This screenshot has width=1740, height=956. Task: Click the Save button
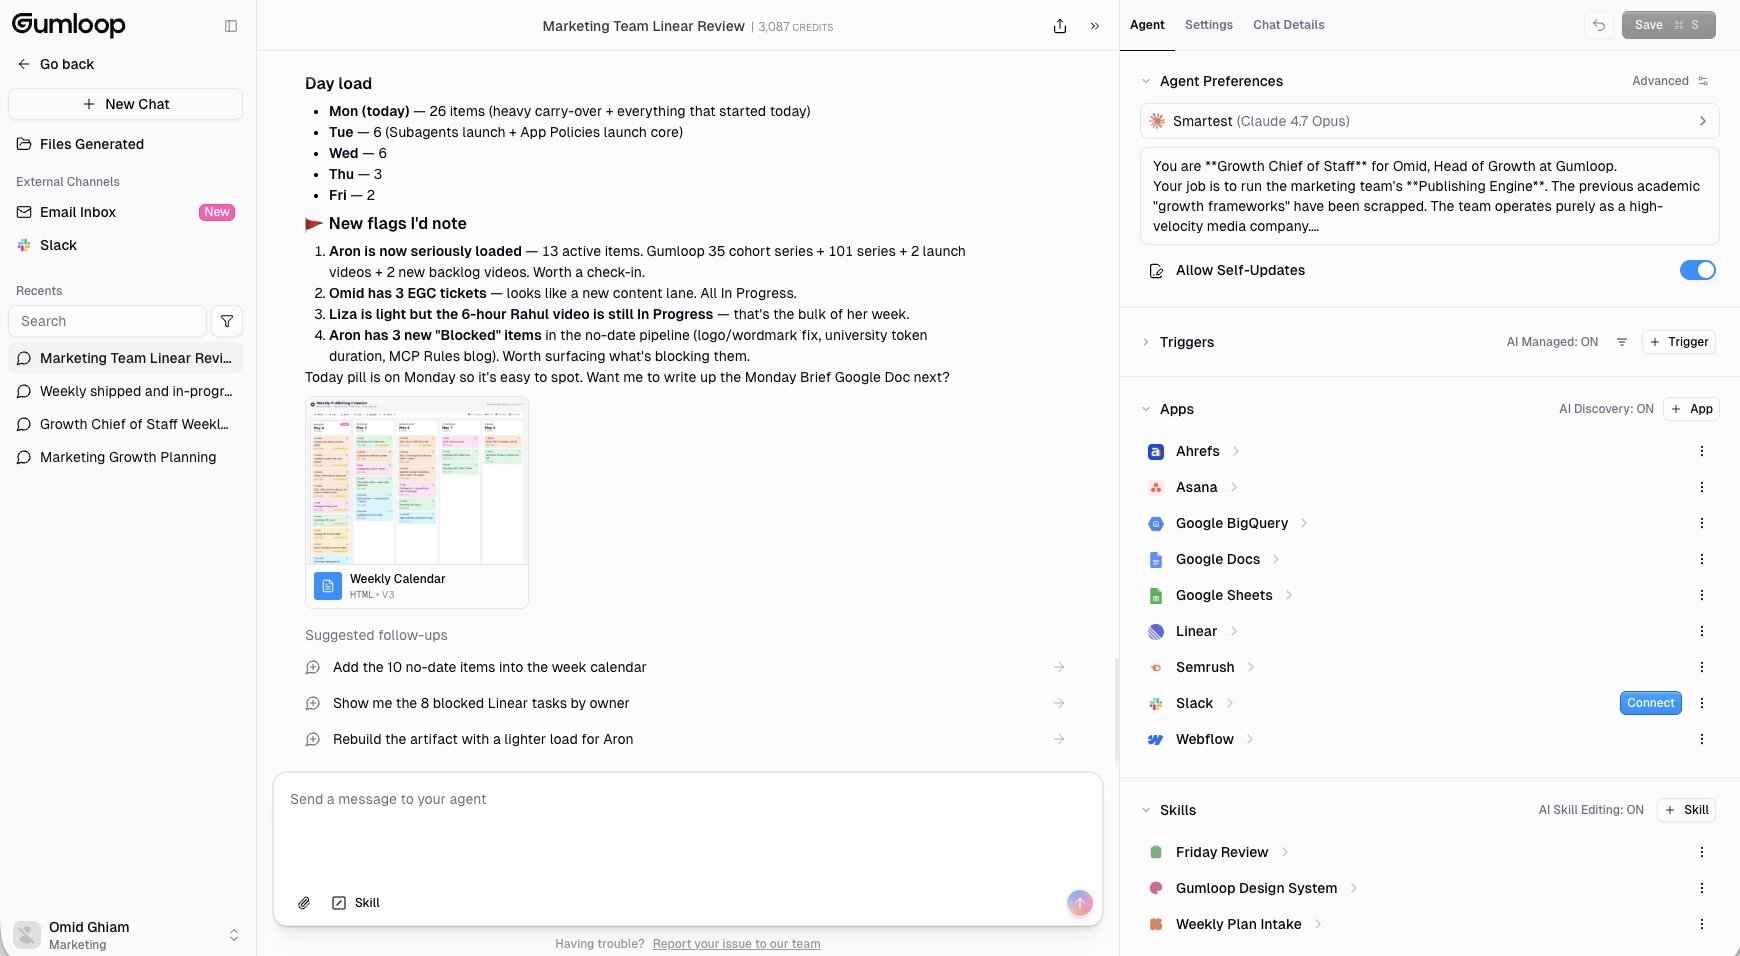[x=1669, y=25]
